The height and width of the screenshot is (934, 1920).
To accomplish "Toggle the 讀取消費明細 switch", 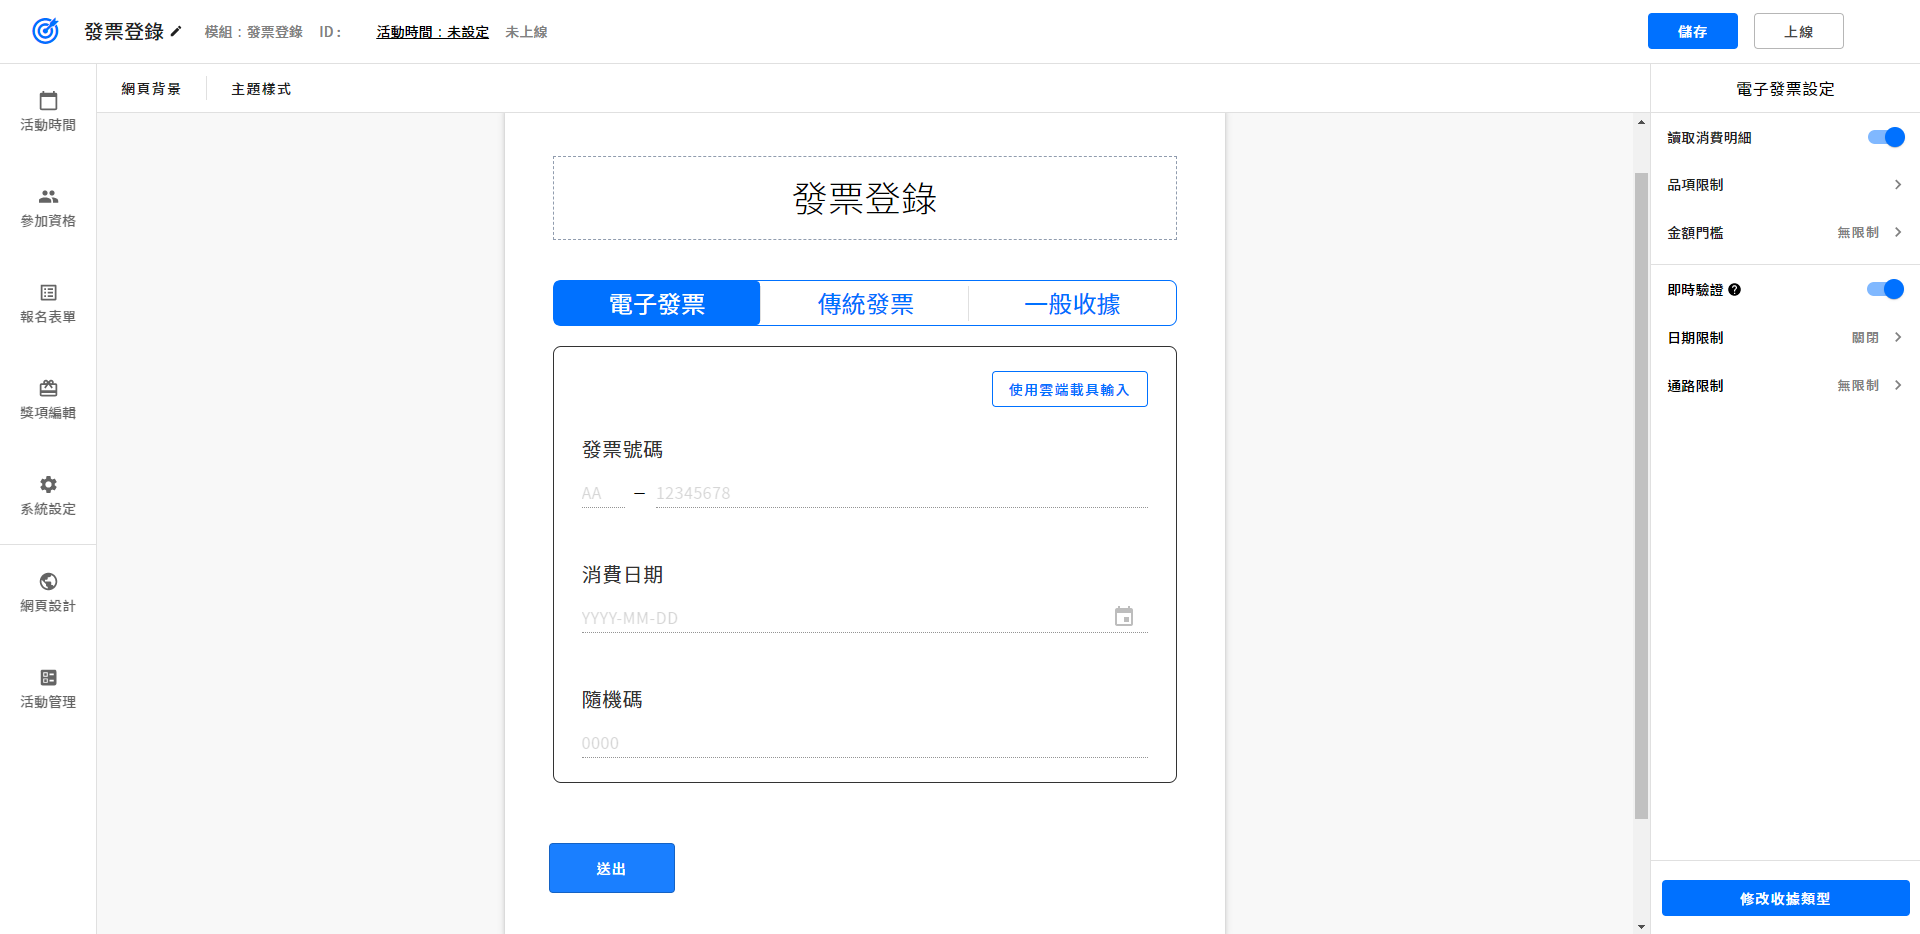I will tap(1886, 138).
